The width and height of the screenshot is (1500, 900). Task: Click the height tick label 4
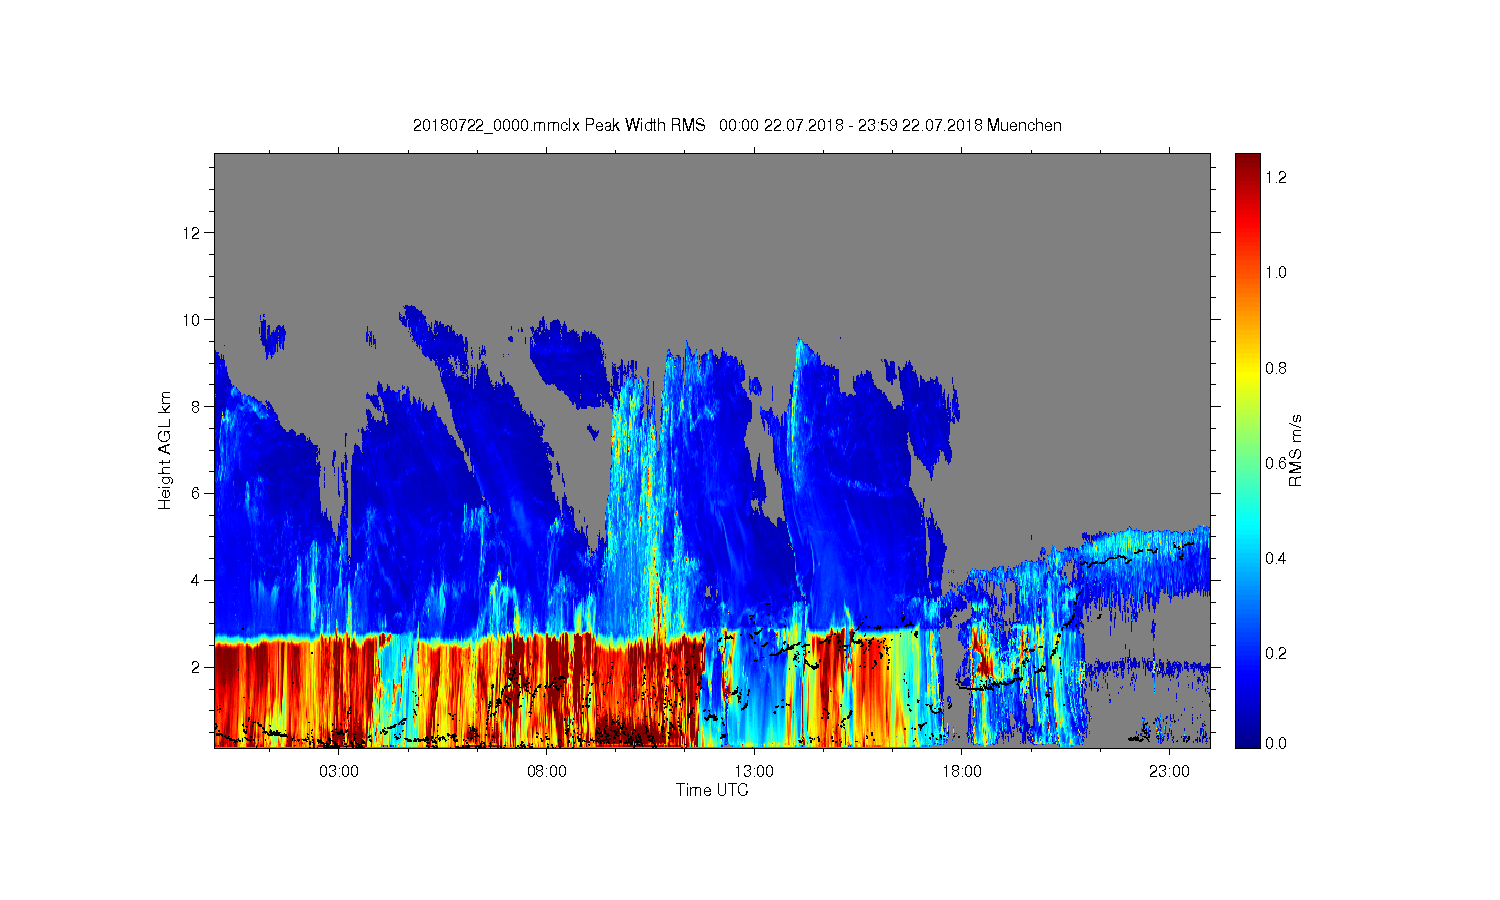pyautogui.click(x=196, y=580)
